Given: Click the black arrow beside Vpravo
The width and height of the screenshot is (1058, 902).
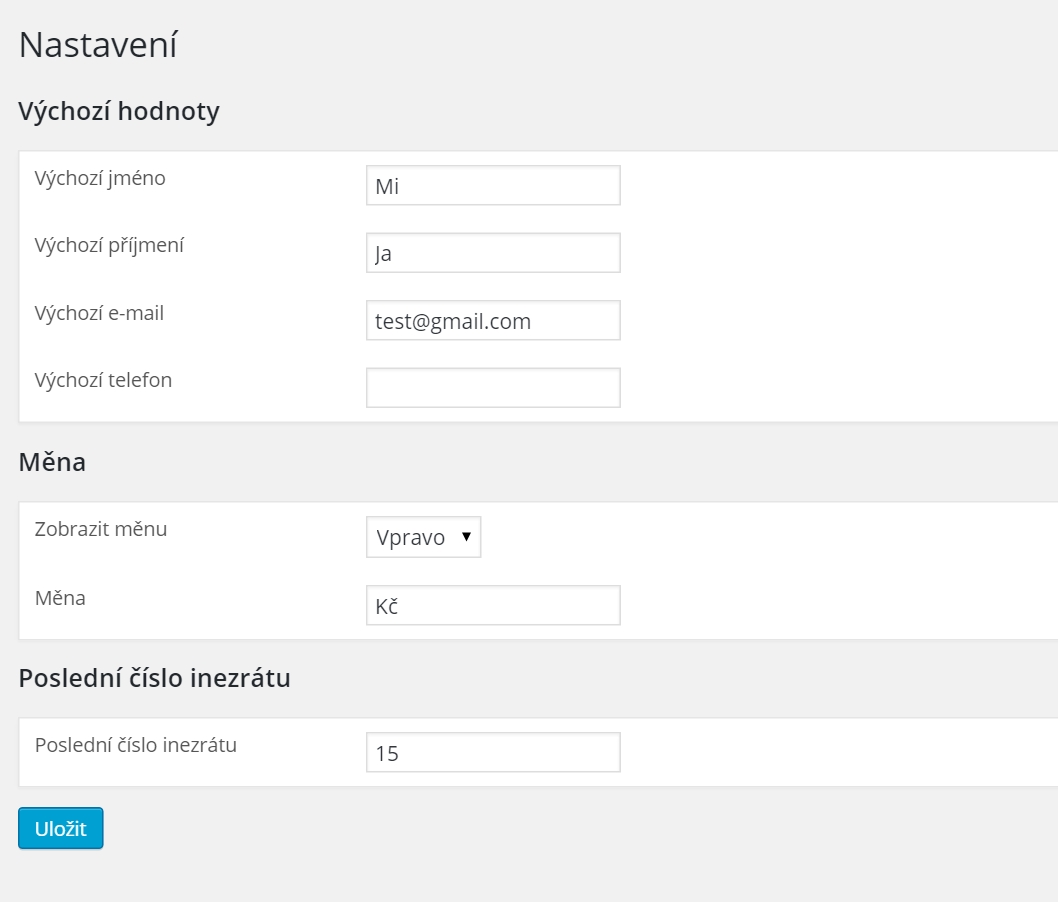Looking at the screenshot, I should [x=465, y=537].
